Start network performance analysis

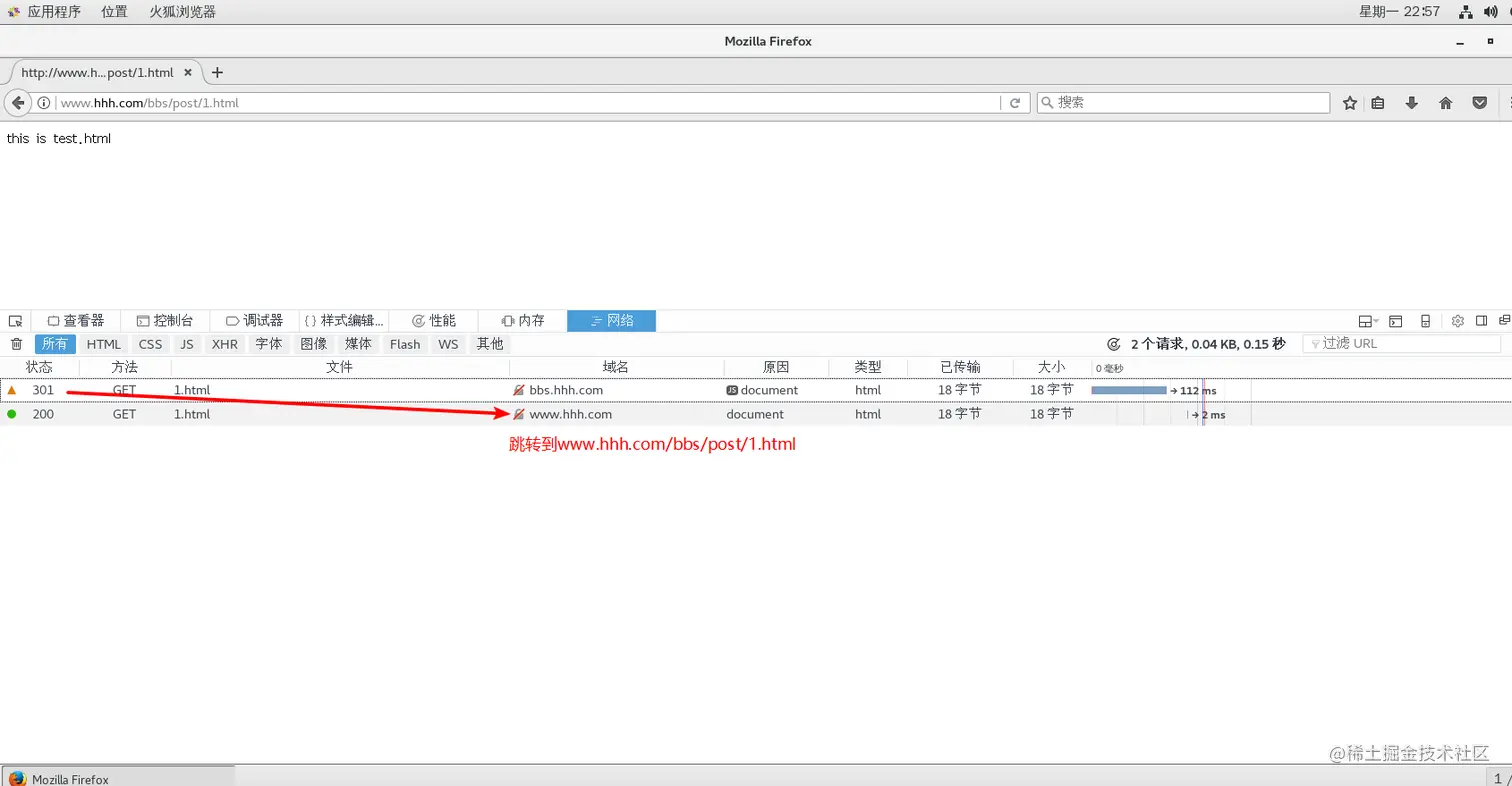tap(1114, 344)
